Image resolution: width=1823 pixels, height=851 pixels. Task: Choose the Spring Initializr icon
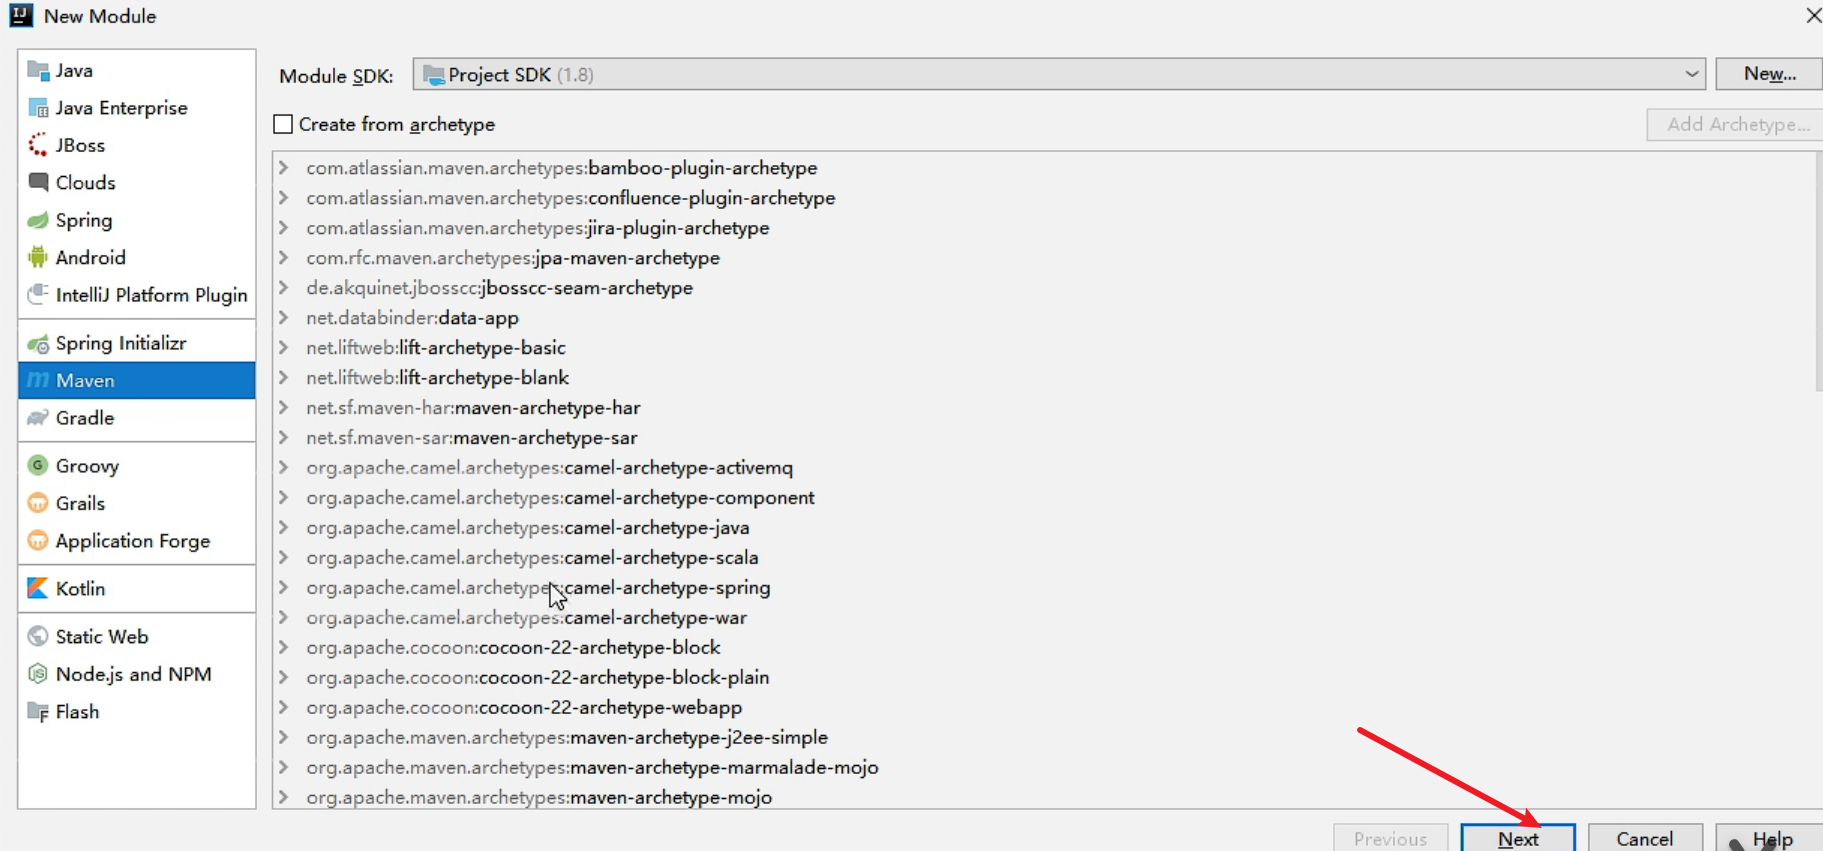(38, 344)
